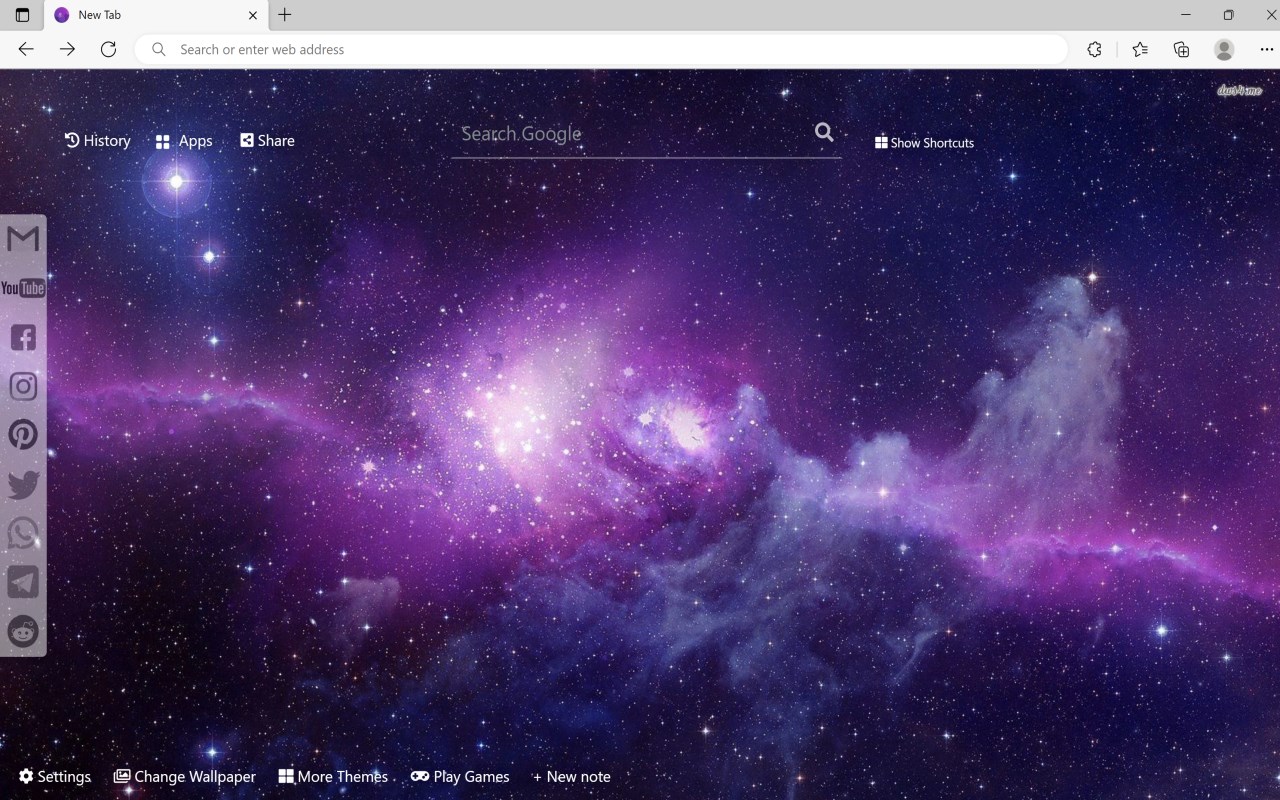Go forward using the browser forward arrow

(x=67, y=49)
